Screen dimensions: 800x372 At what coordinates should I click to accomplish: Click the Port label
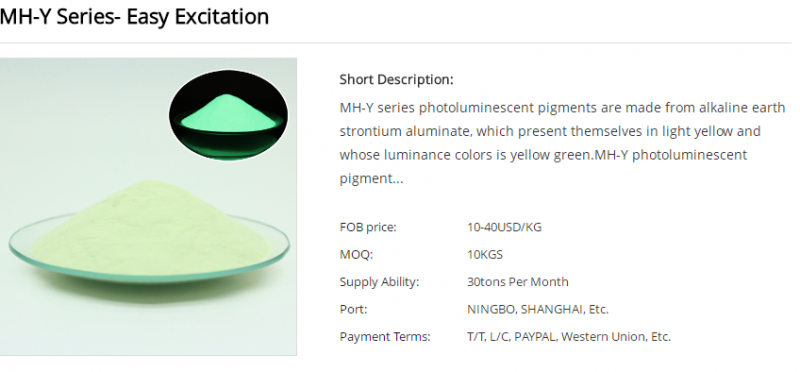point(353,309)
